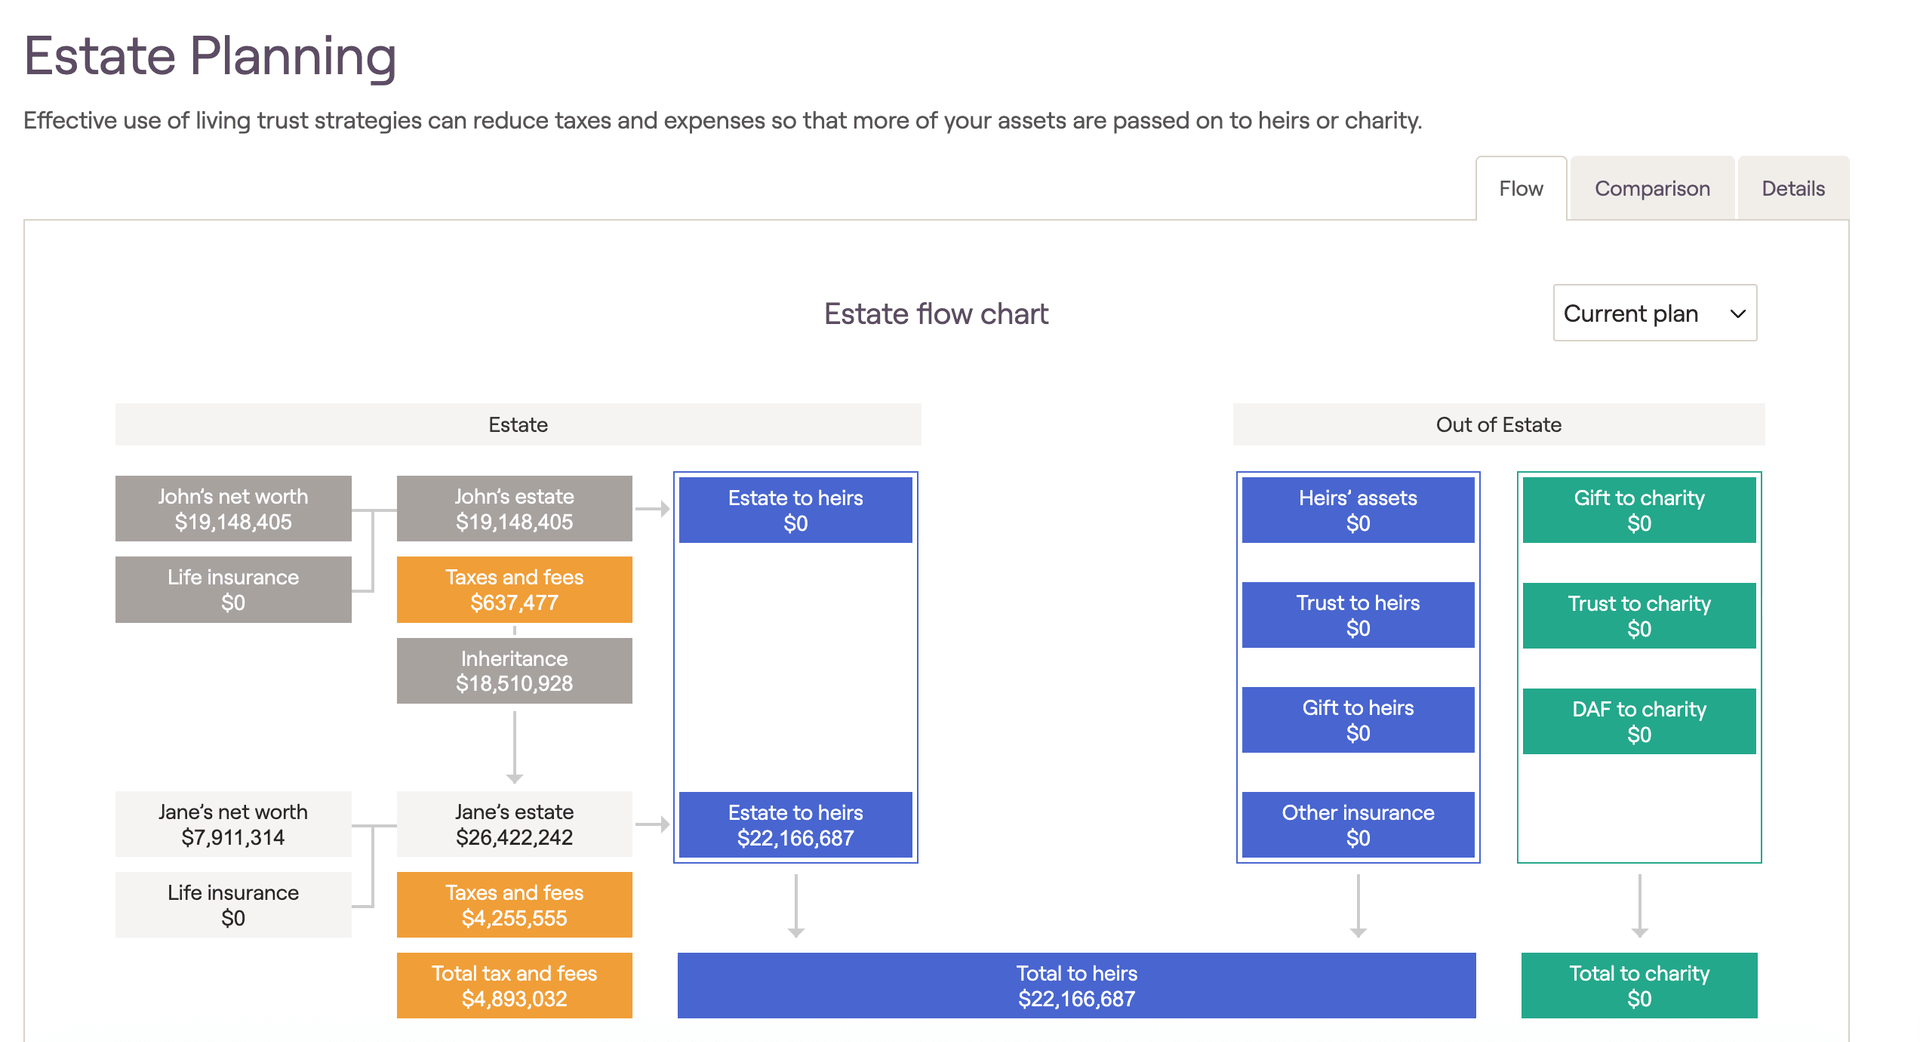Open the Details tab

tap(1792, 189)
